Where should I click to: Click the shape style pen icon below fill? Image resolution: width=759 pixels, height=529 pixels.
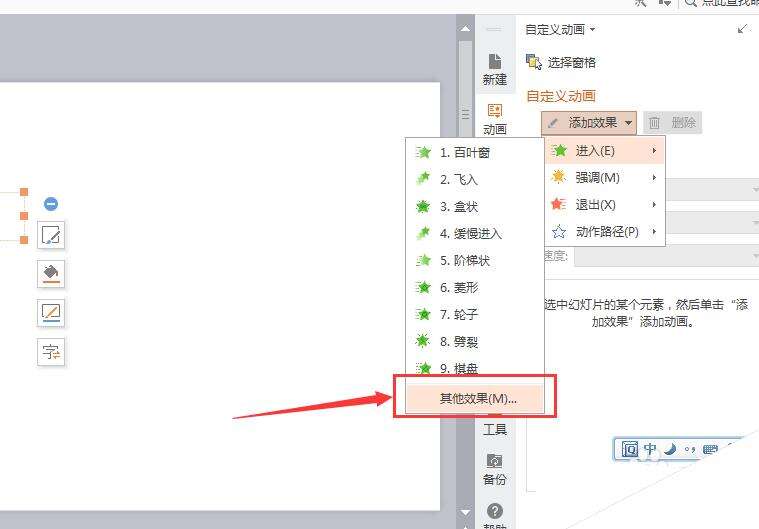51,312
